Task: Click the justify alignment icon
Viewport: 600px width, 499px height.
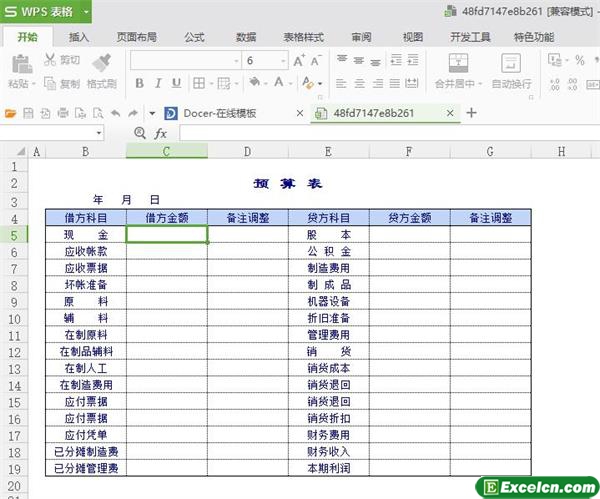Action: point(395,83)
